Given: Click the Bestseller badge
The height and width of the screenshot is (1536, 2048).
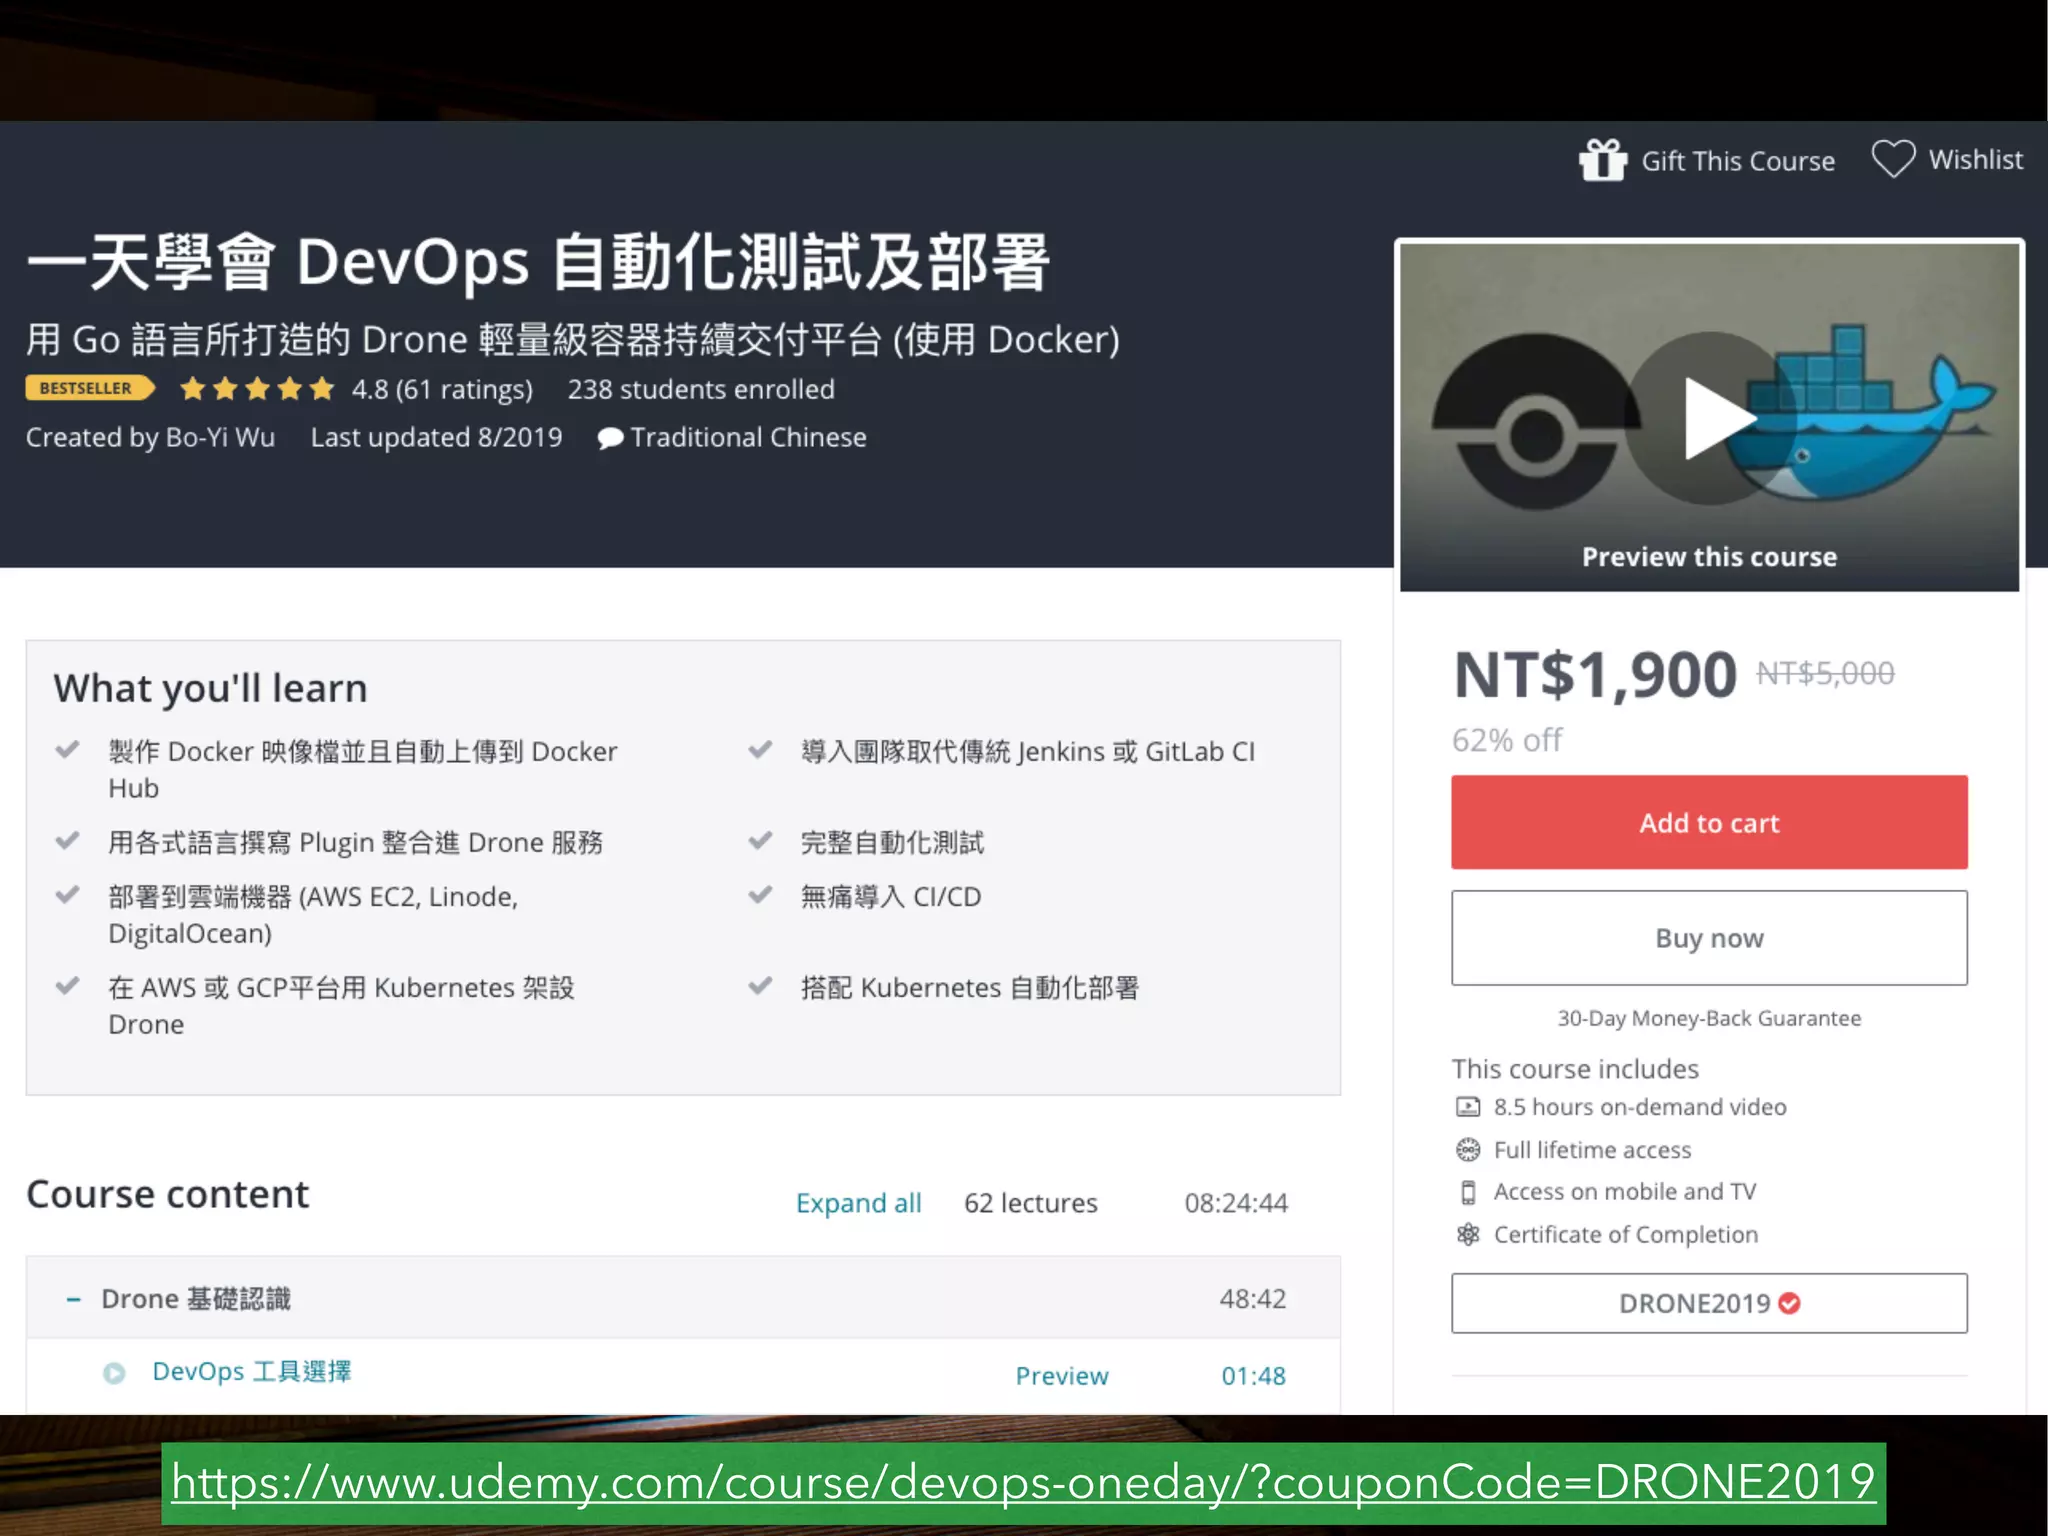Looking at the screenshot, I should point(90,388).
